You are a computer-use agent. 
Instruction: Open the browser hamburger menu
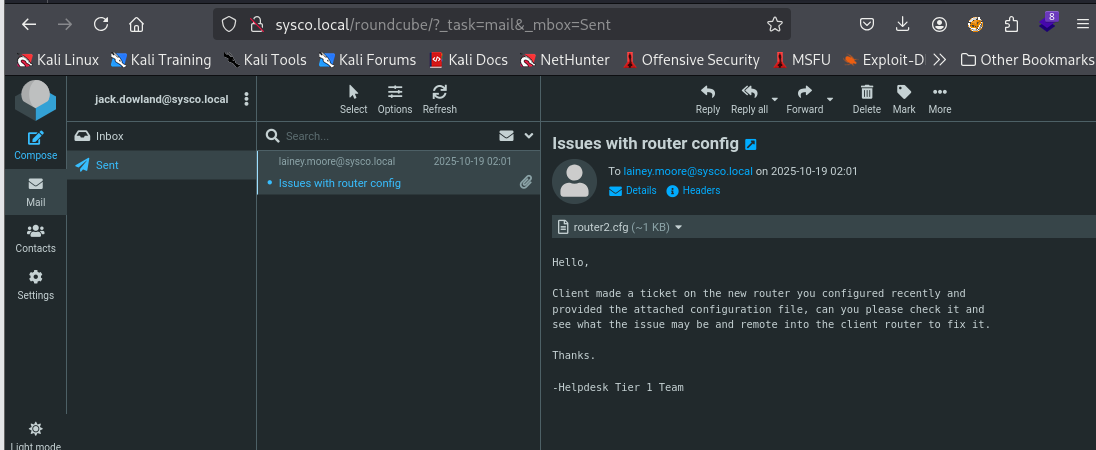point(1083,24)
